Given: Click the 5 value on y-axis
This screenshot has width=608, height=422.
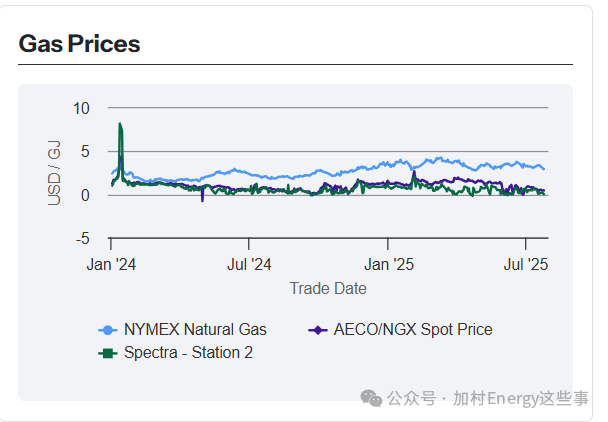Looking at the screenshot, I should point(86,151).
